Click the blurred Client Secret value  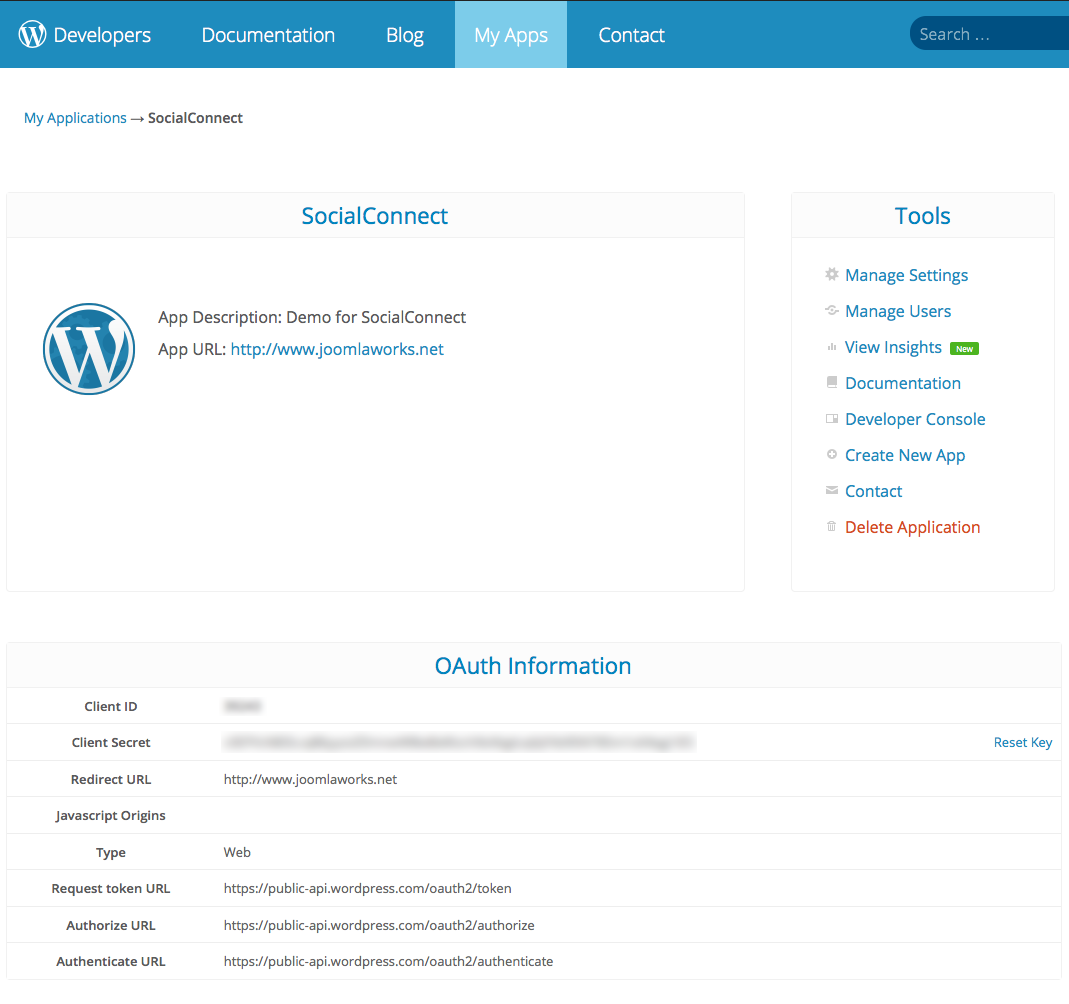coord(459,742)
